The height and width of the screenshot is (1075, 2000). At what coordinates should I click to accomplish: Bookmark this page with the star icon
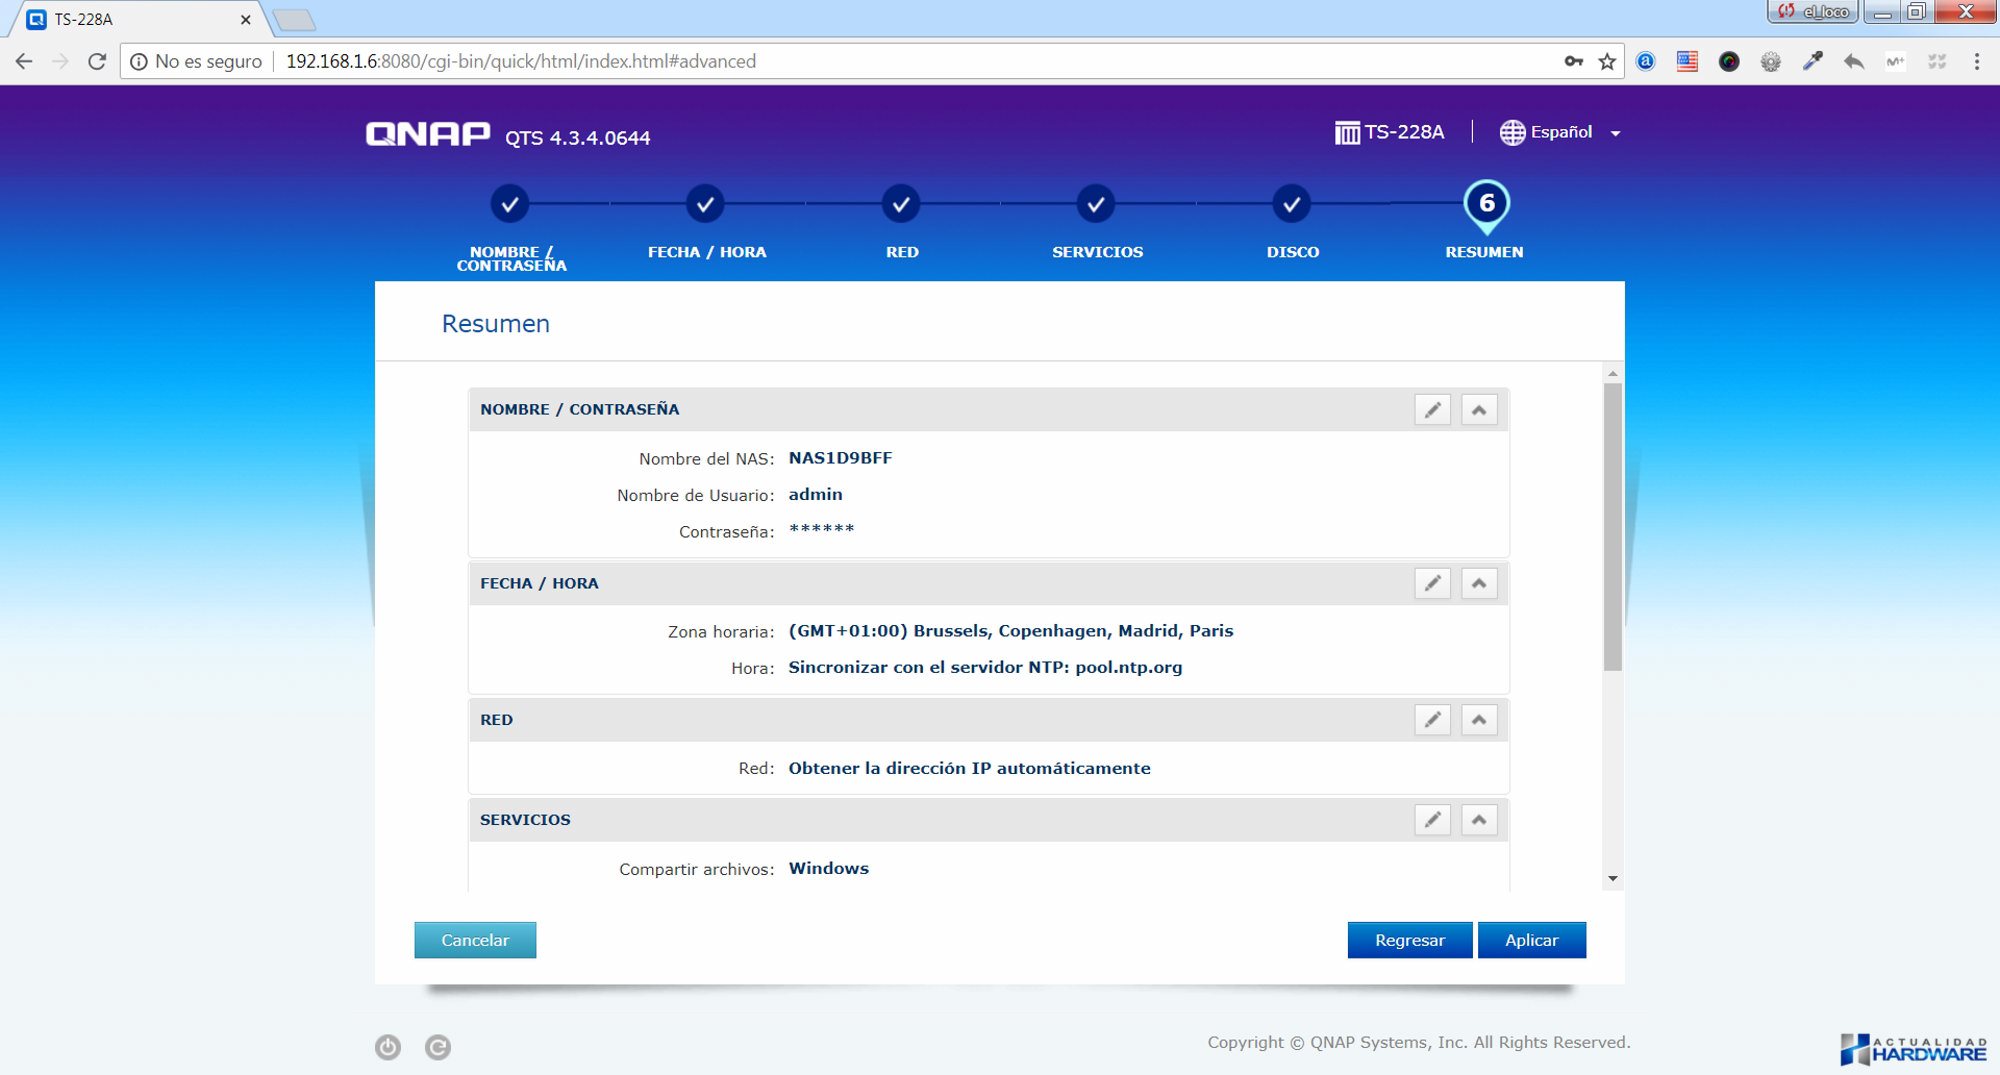point(1607,62)
